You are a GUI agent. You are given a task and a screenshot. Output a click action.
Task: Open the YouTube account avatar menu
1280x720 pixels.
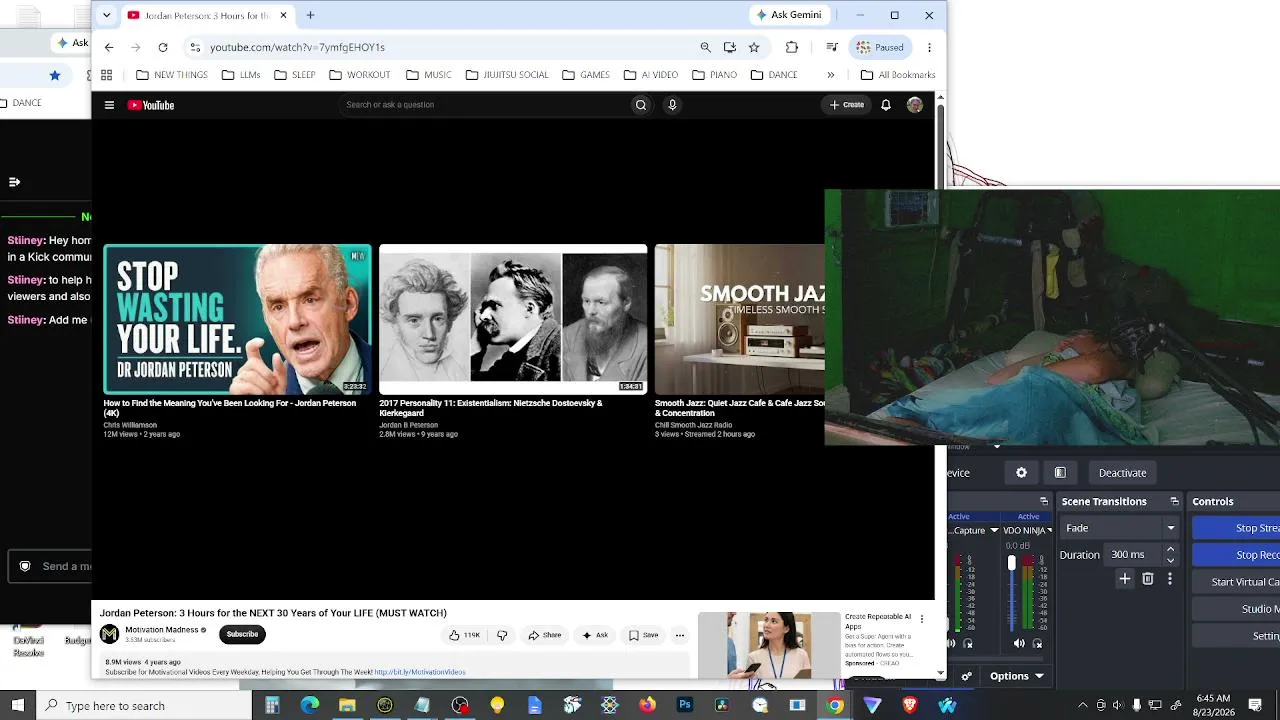coord(914,105)
